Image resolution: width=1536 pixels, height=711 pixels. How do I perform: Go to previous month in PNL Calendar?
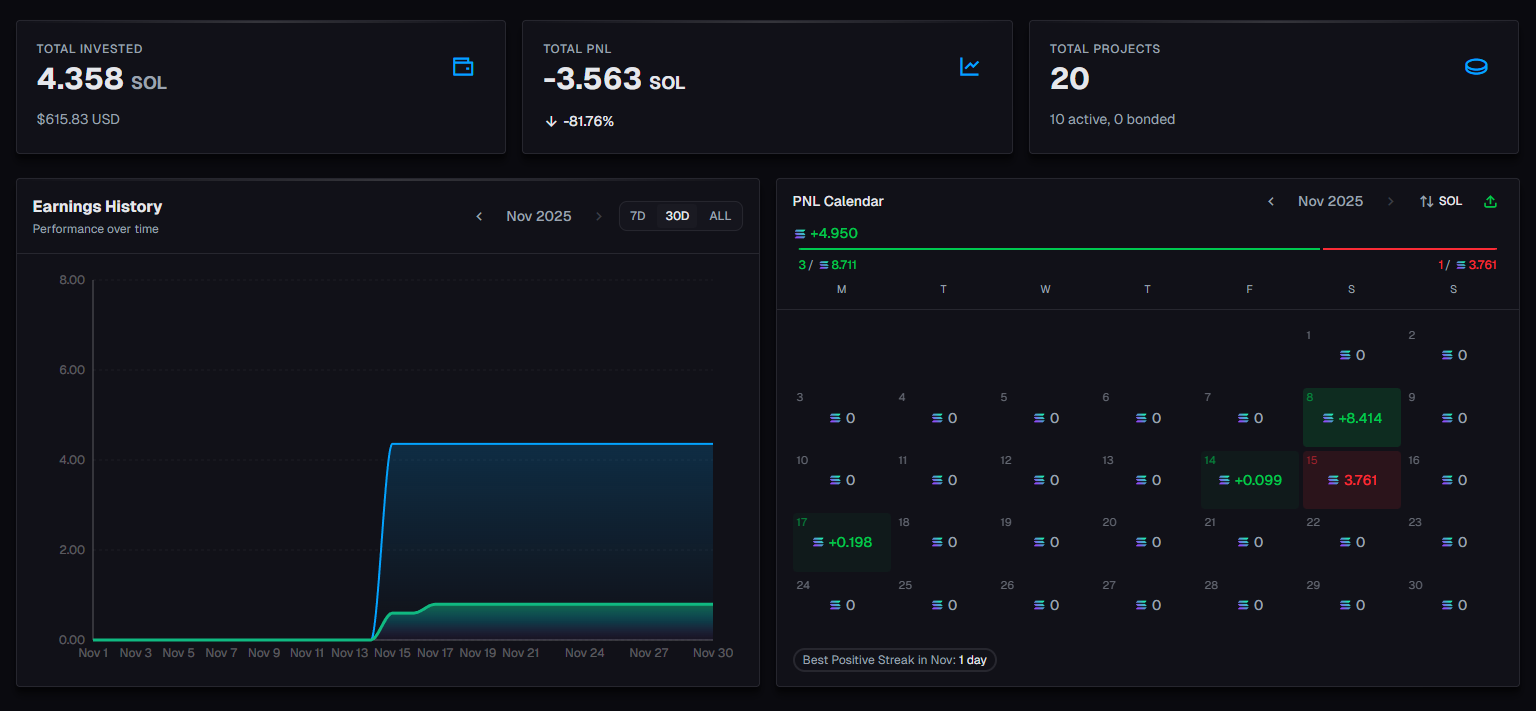(1271, 200)
